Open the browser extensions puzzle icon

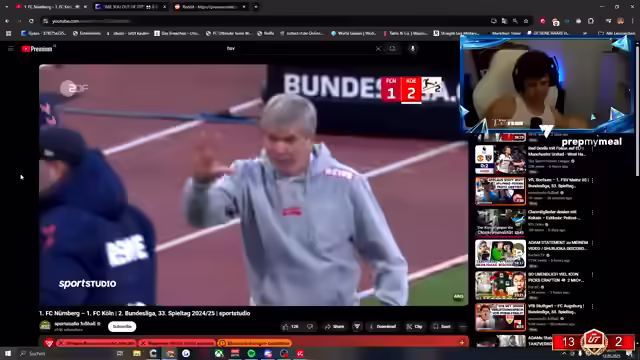[x=591, y=21]
